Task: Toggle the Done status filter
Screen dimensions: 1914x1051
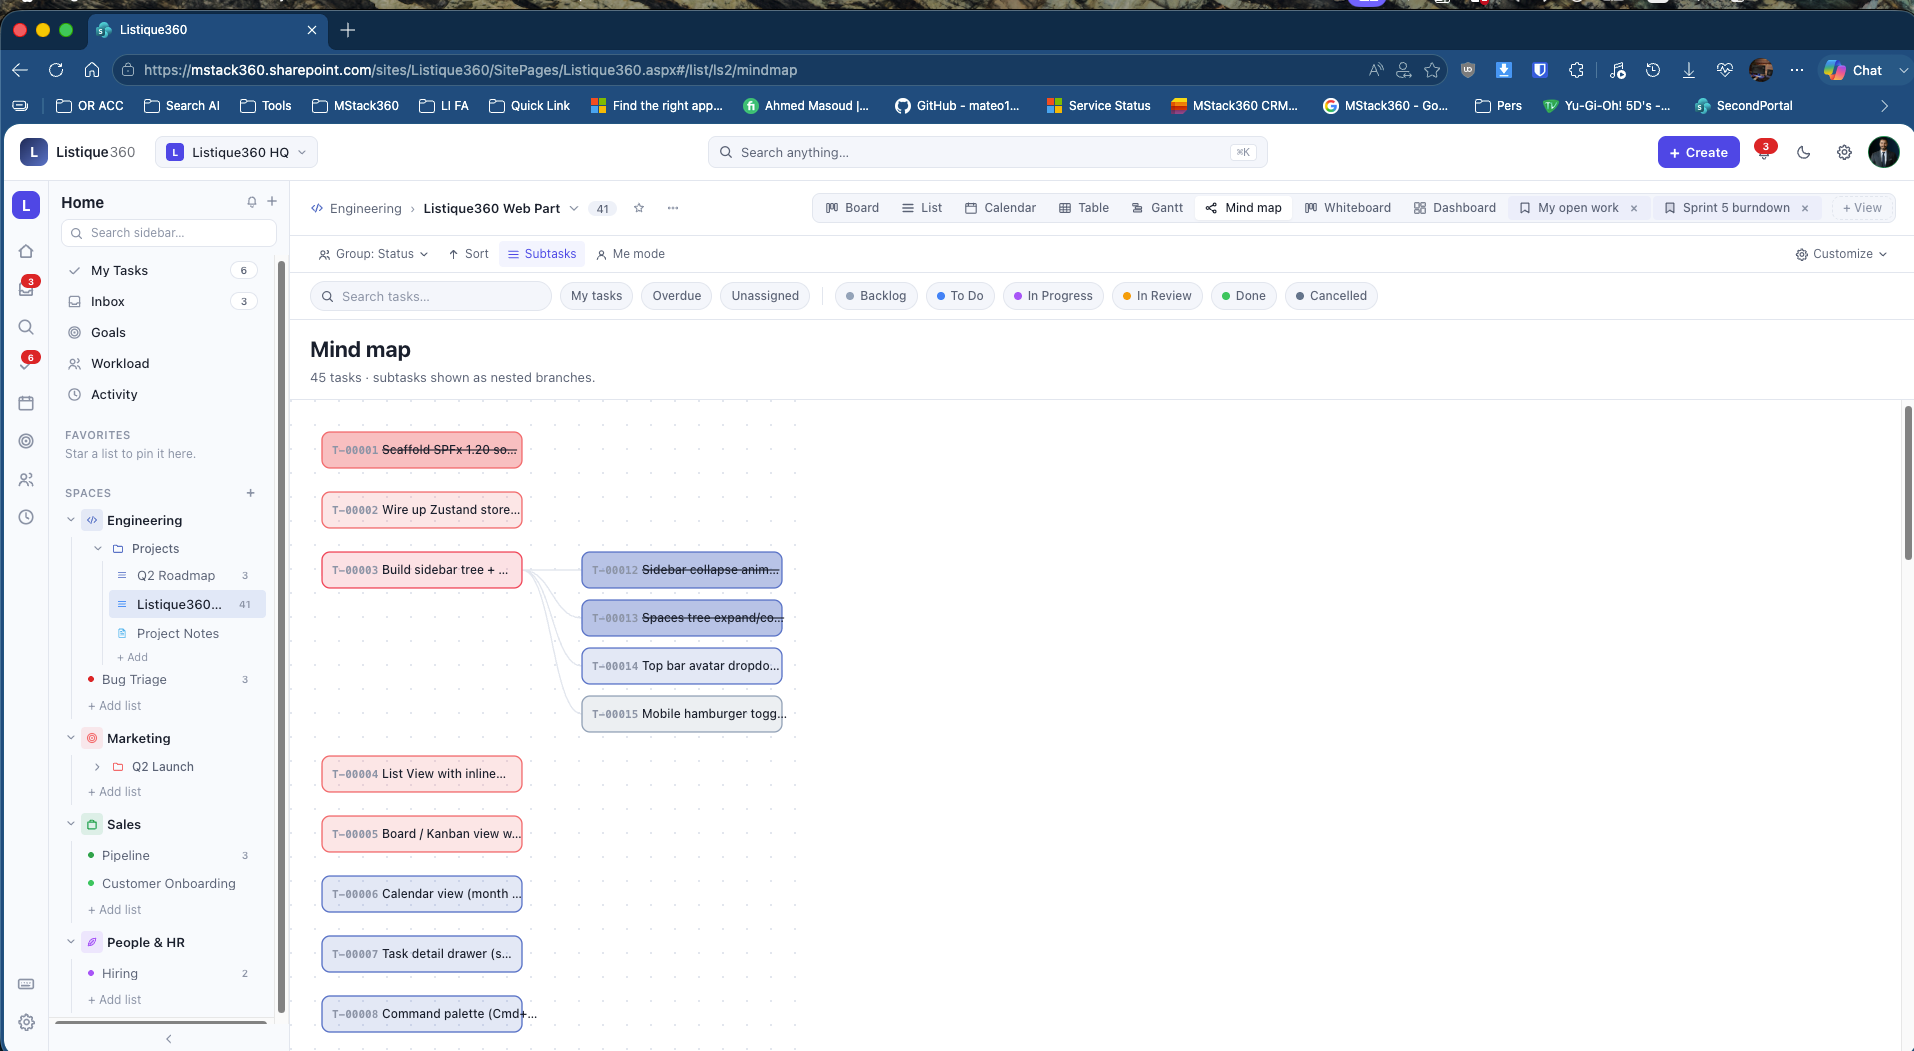Action: pyautogui.click(x=1244, y=296)
